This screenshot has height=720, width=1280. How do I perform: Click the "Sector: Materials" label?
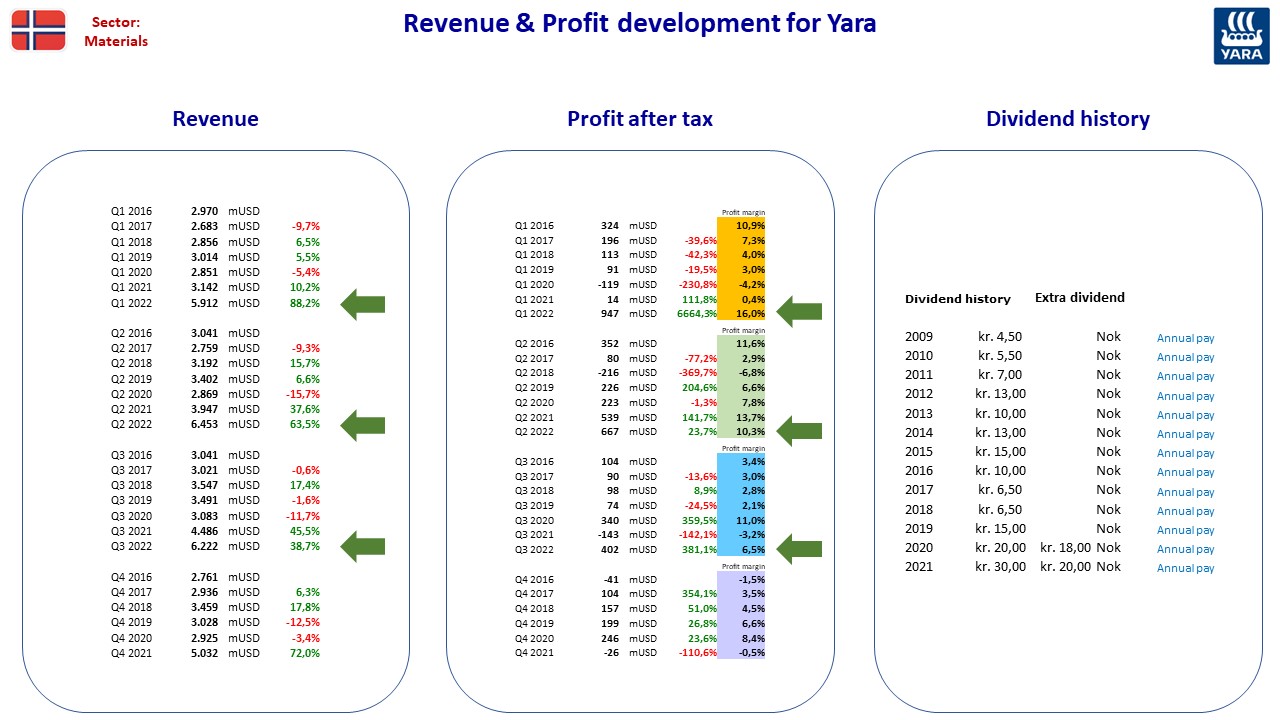[x=116, y=31]
